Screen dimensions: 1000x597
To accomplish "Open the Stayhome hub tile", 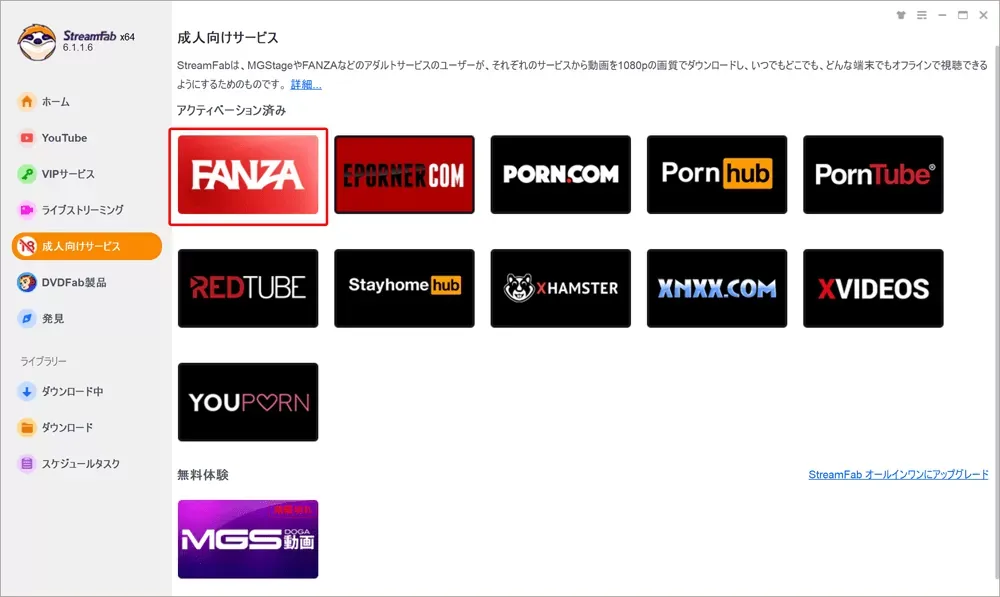I will point(404,288).
